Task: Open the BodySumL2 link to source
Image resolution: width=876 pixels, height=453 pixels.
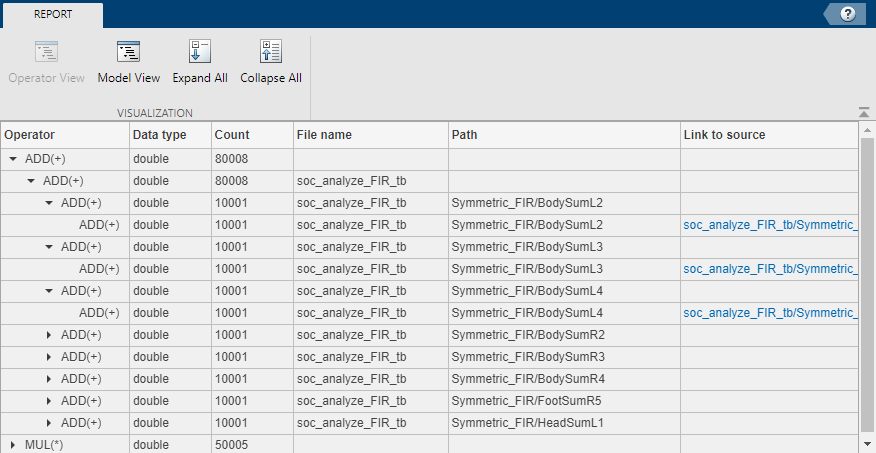Action: coord(769,225)
